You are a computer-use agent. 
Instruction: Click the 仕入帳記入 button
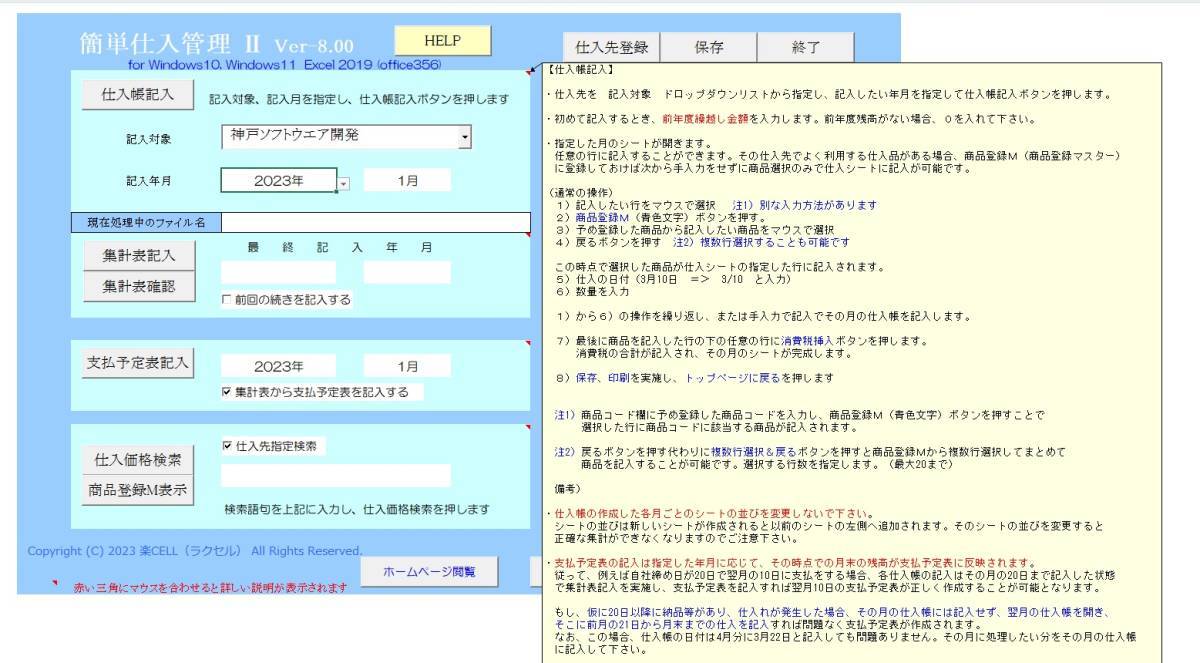click(x=138, y=95)
